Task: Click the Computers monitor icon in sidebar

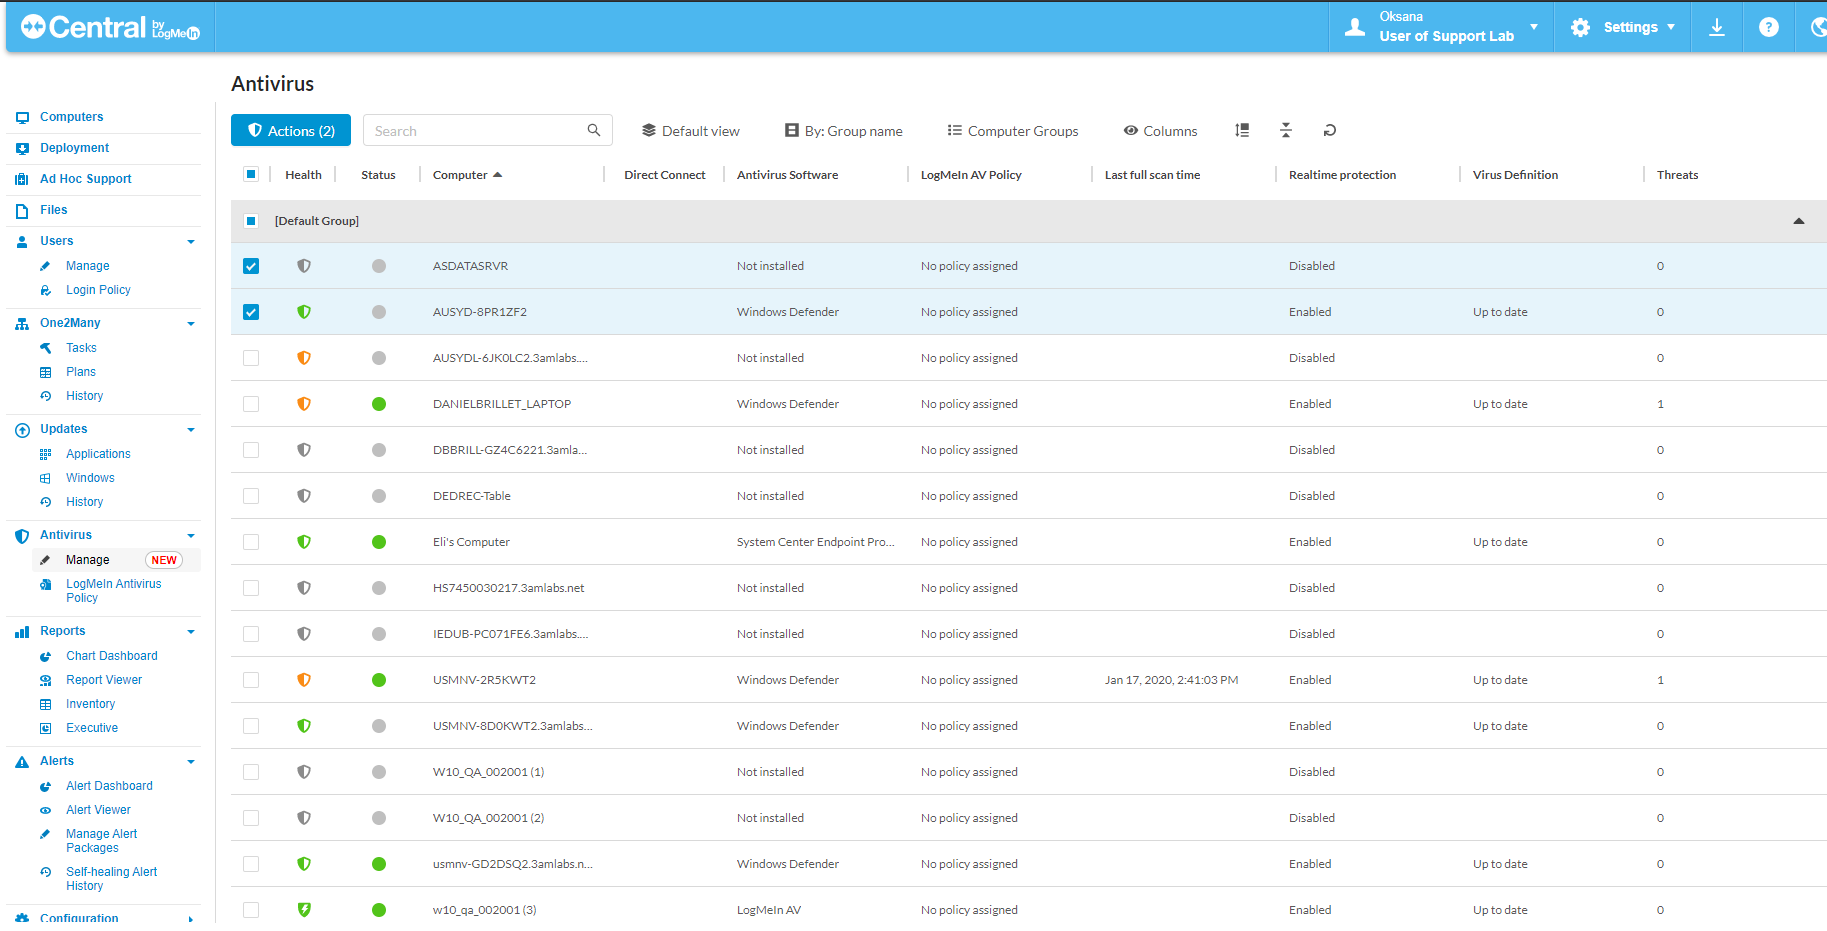Action: [22, 118]
